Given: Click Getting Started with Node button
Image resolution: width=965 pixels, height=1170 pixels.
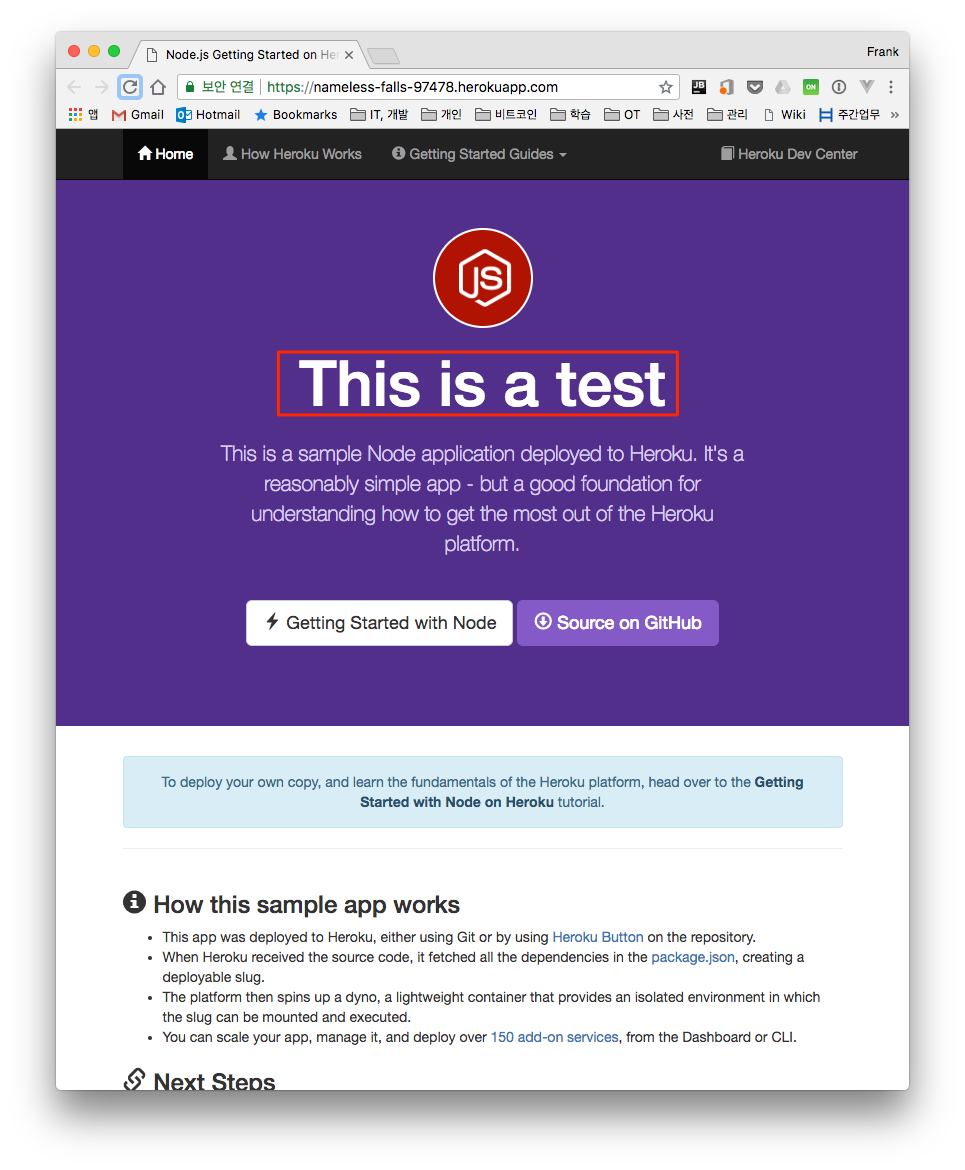Looking at the screenshot, I should (x=379, y=622).
